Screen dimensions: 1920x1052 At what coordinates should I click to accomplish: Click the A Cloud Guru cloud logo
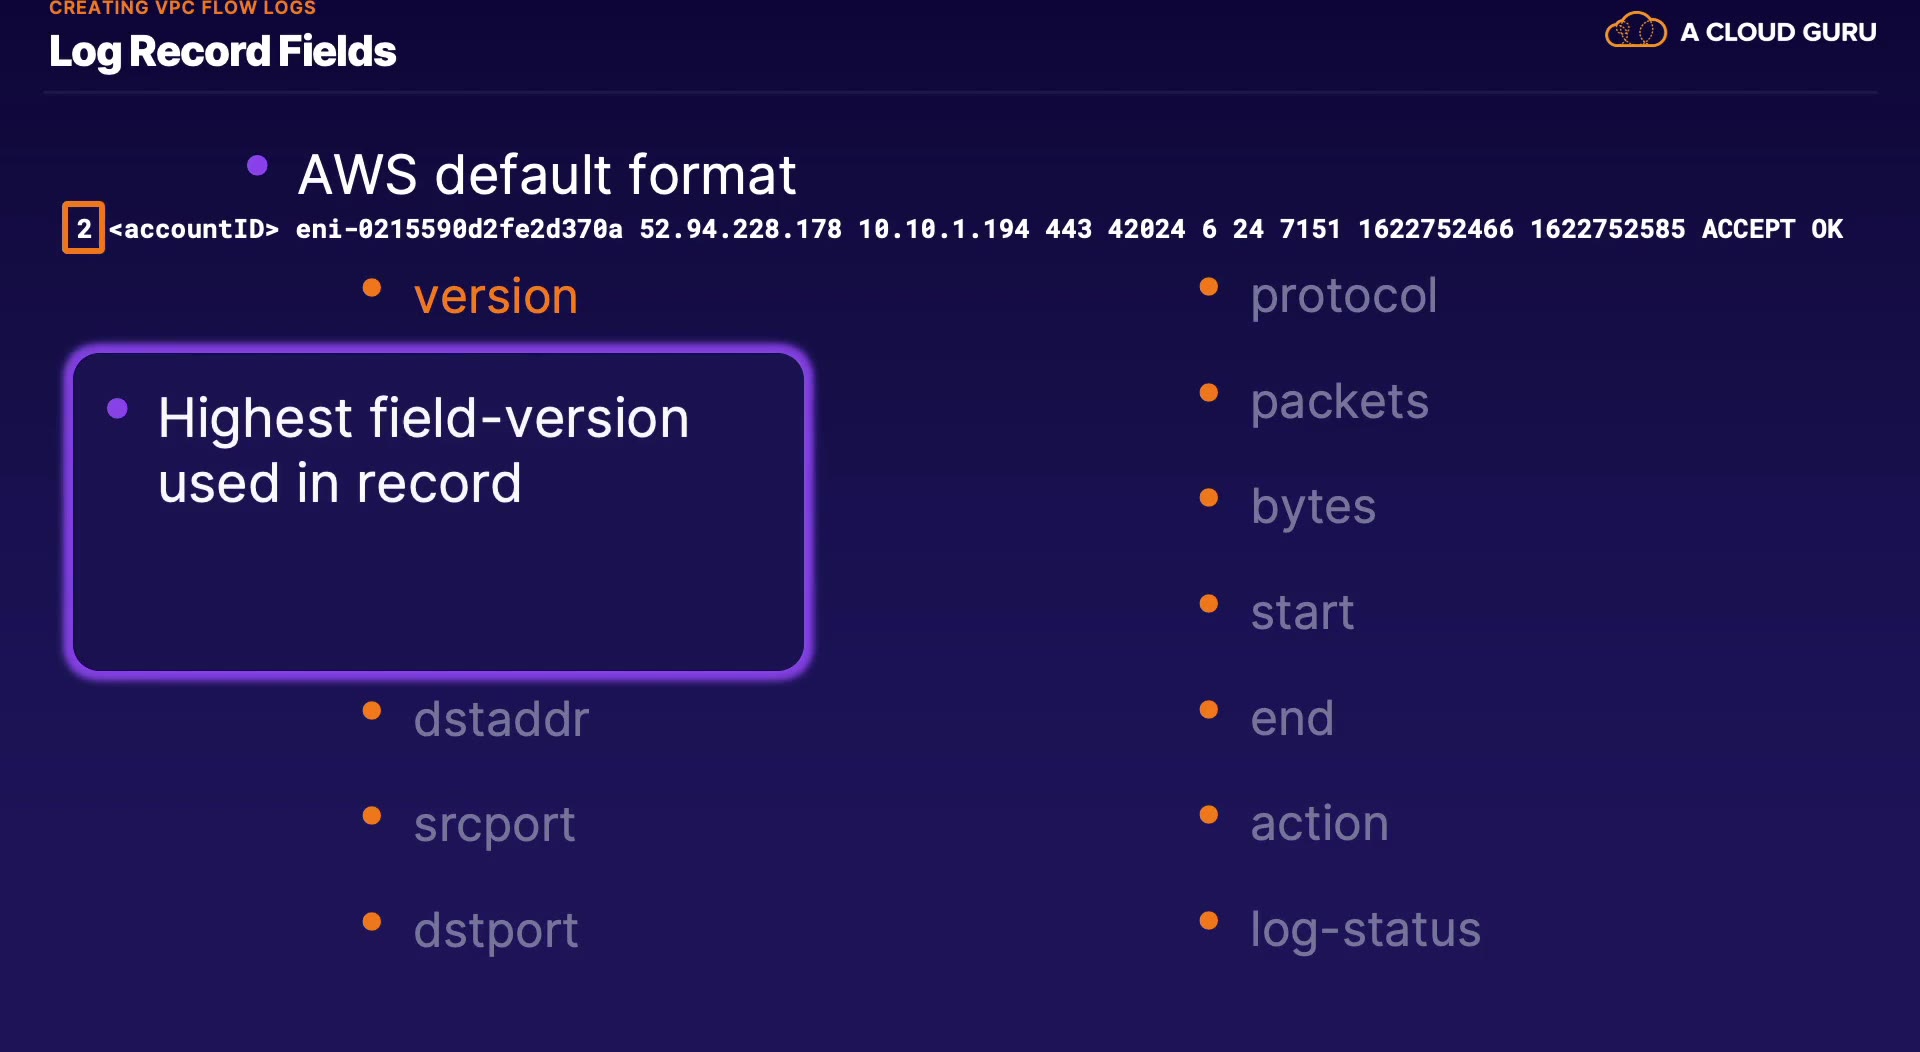click(1635, 31)
